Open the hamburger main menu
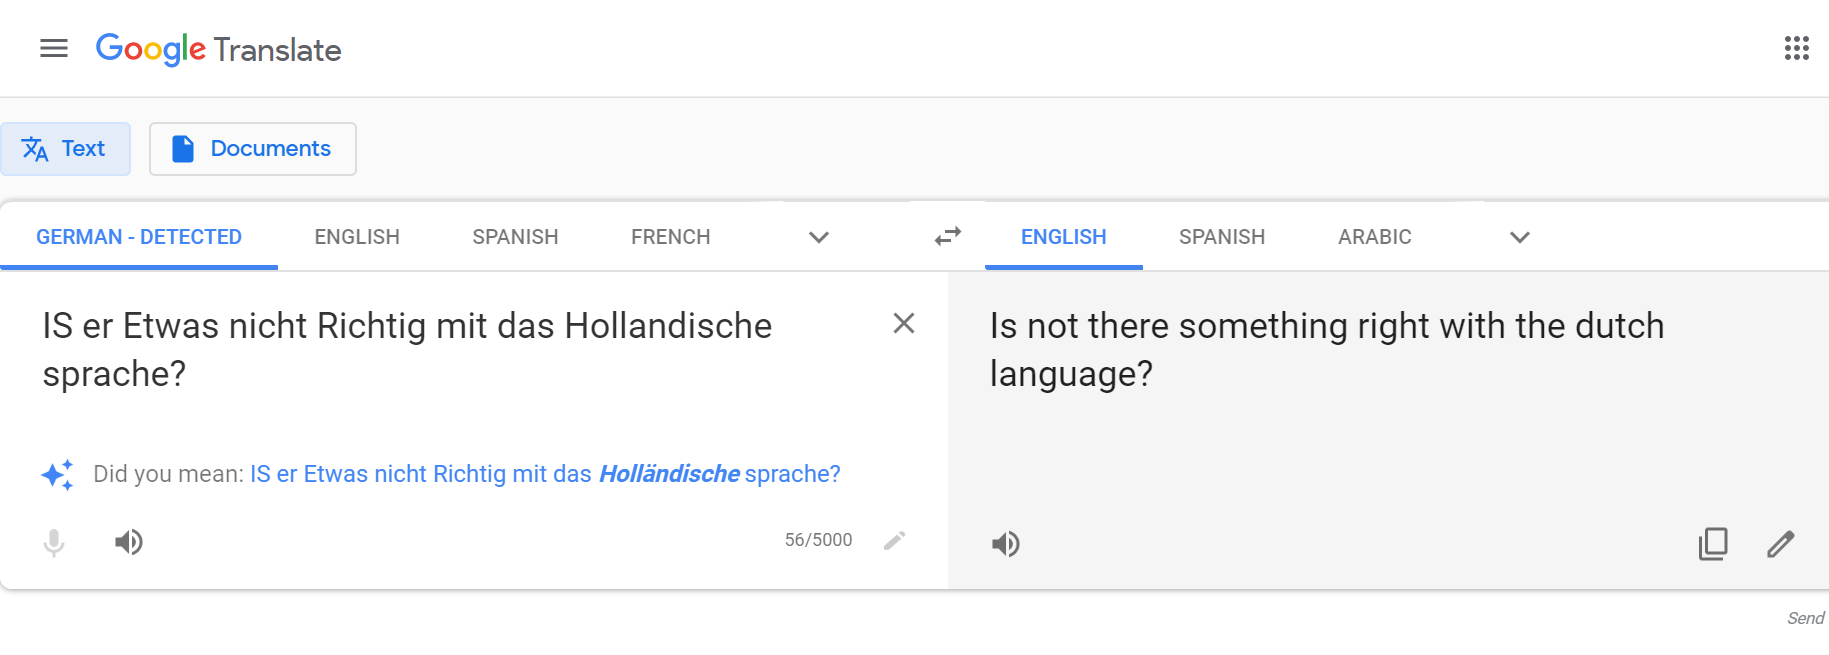This screenshot has height=655, width=1829. coord(54,48)
